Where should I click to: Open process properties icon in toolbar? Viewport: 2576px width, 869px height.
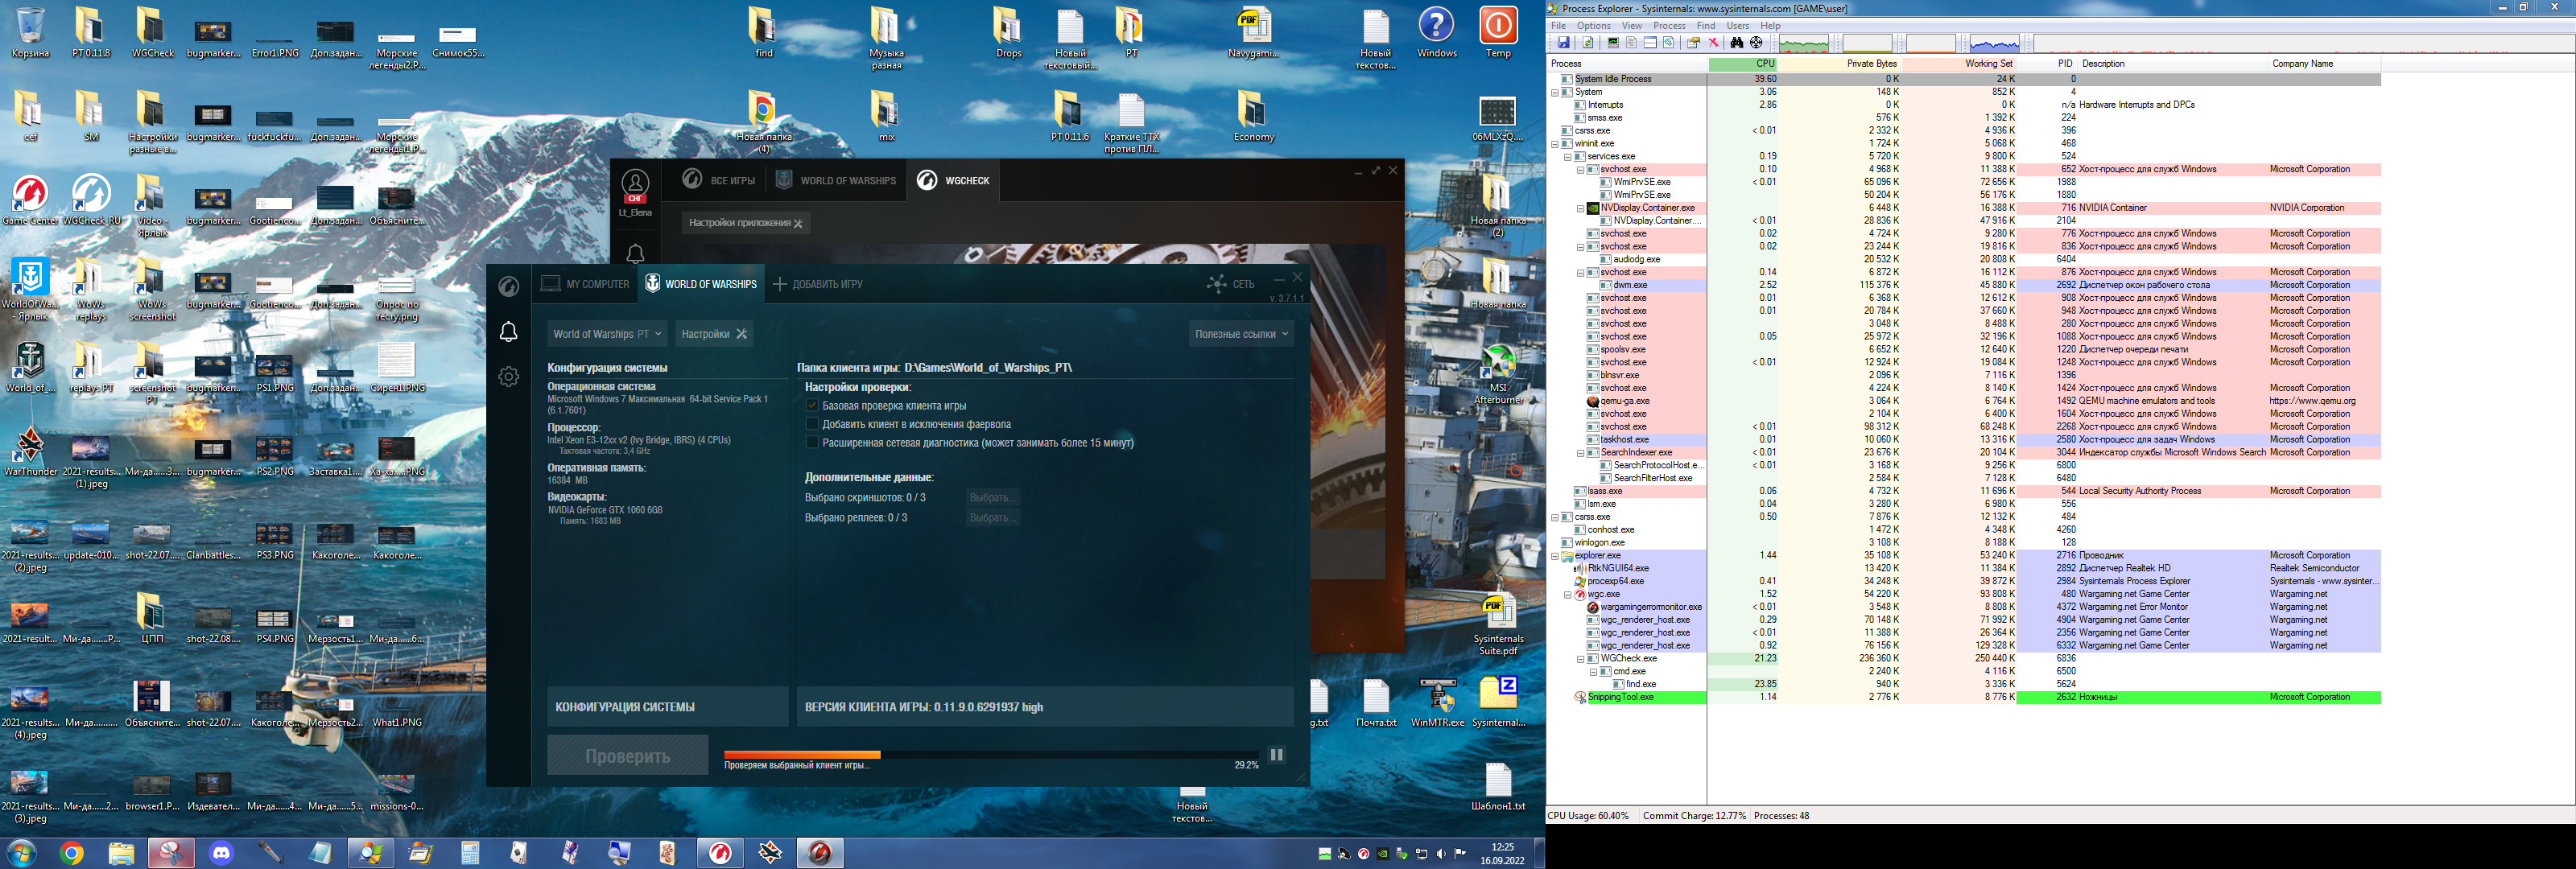point(1693,43)
